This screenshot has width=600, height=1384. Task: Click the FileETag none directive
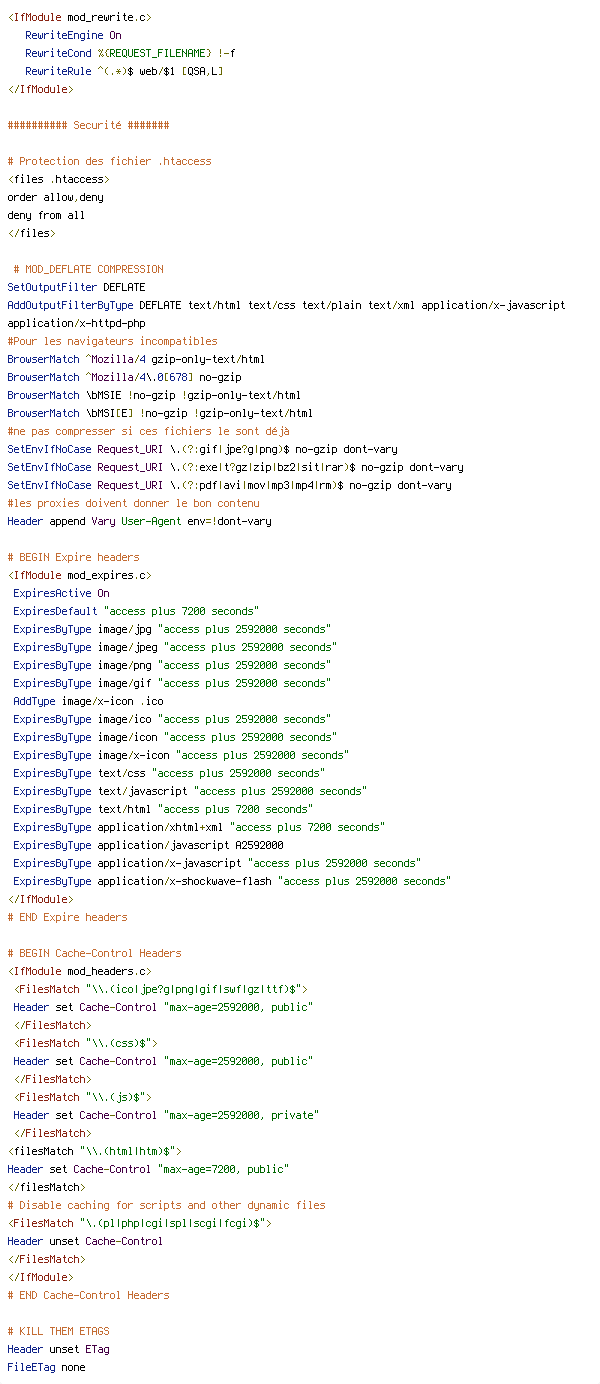pos(46,1367)
